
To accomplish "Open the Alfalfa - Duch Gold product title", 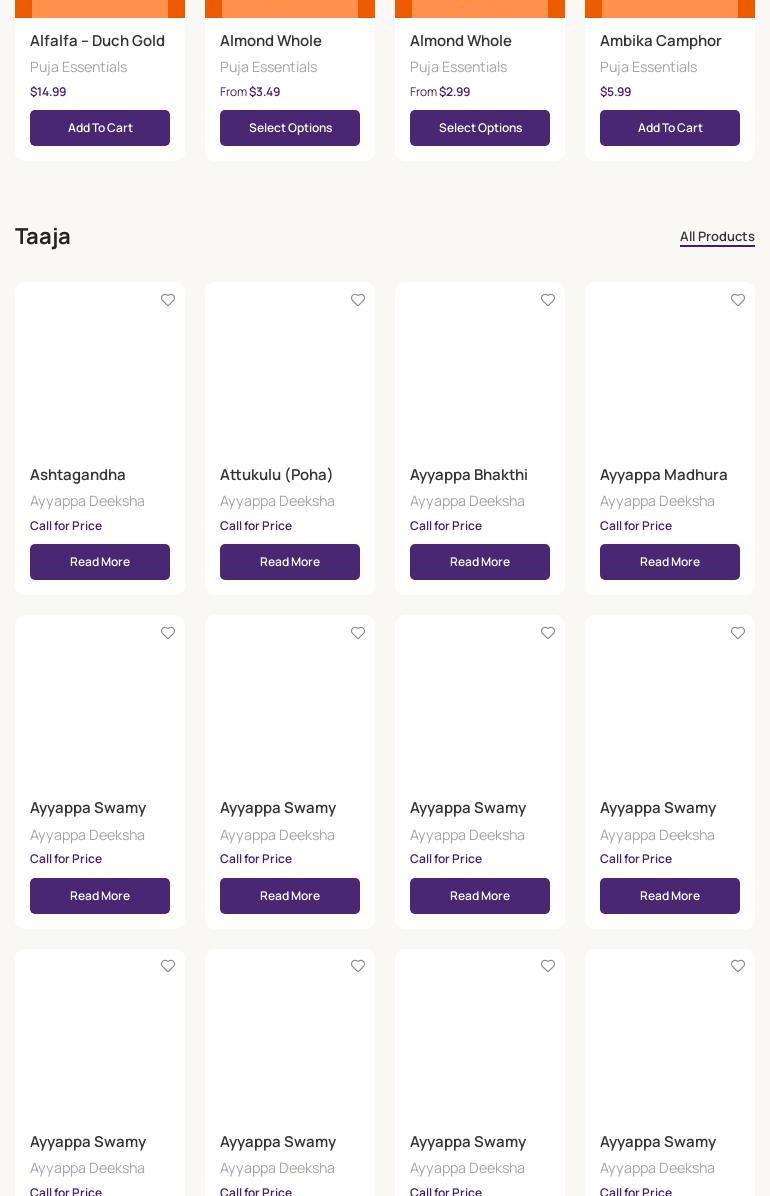I will pyautogui.click(x=97, y=41).
